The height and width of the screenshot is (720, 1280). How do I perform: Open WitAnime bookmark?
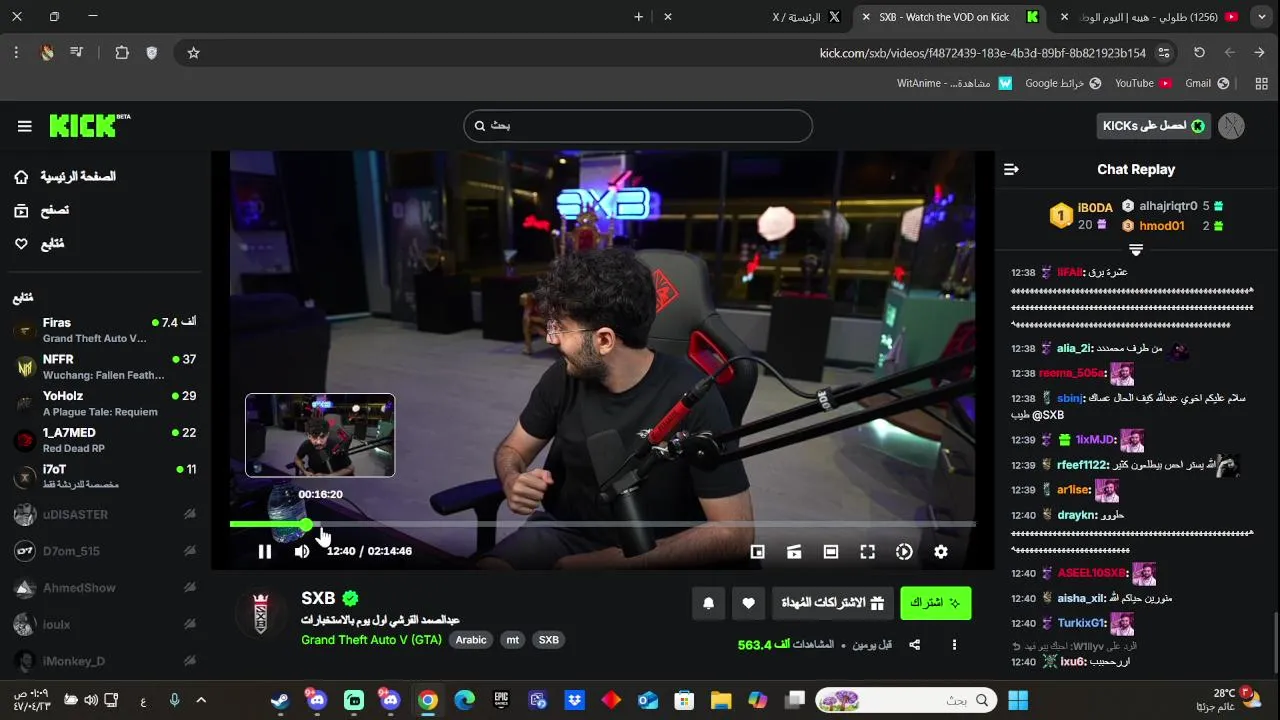point(954,83)
